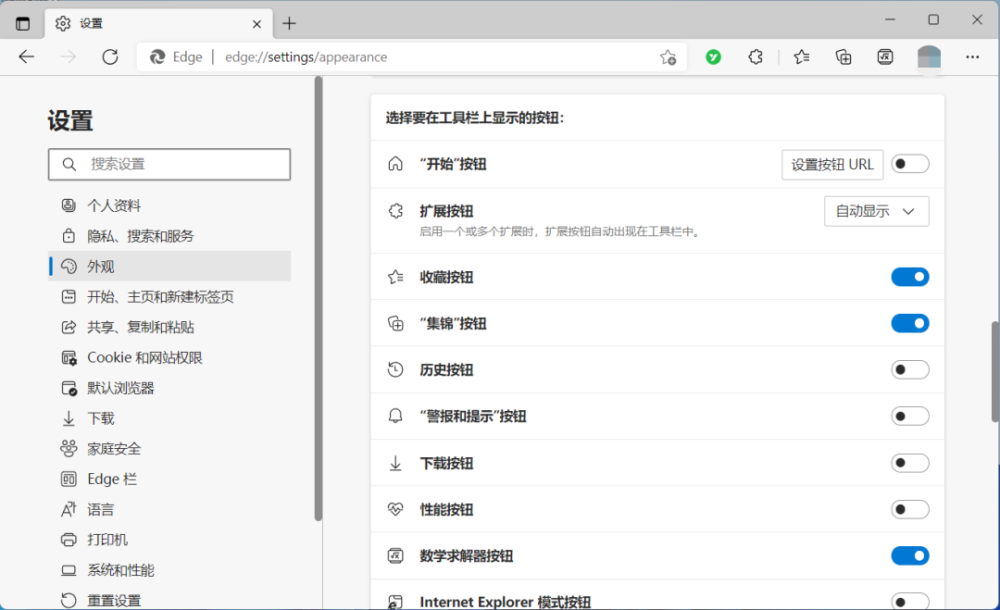Open 共享、复制和粘贴 section
1000x610 pixels.
pos(170,327)
